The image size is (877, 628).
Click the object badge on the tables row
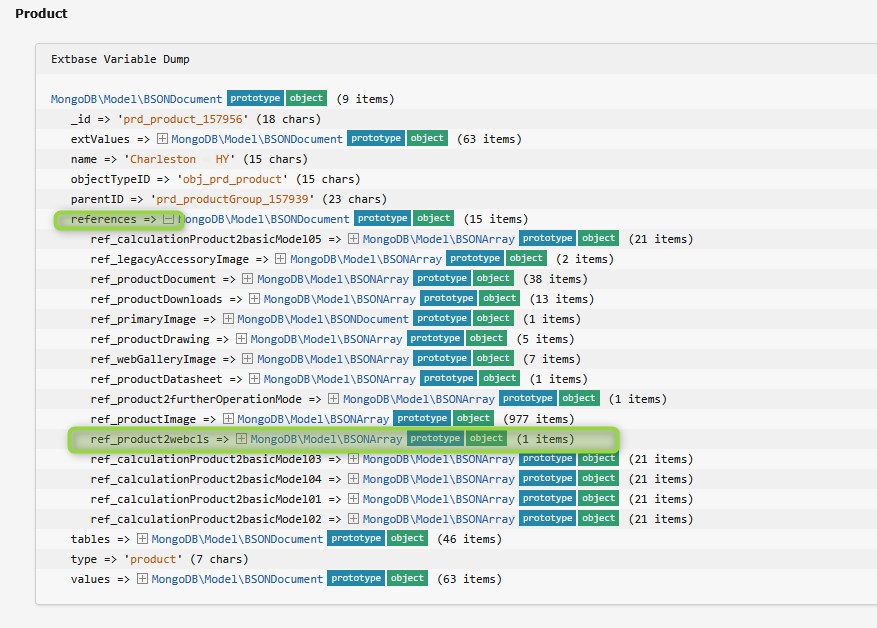pyautogui.click(x=407, y=538)
